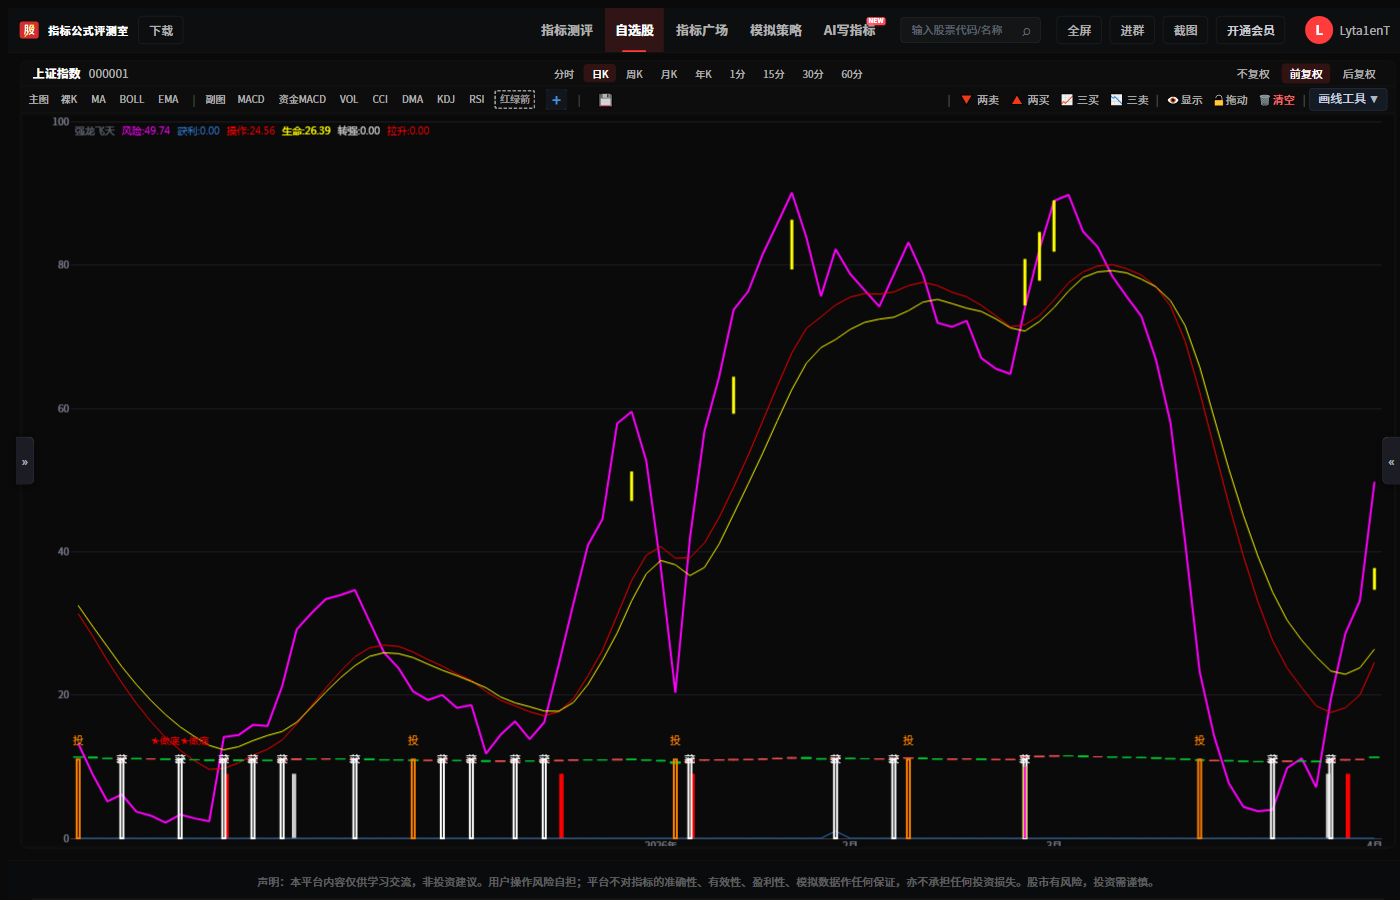The image size is (1400, 900).
Task: Click the 获利:0.00 legend value
Action: pos(198,131)
